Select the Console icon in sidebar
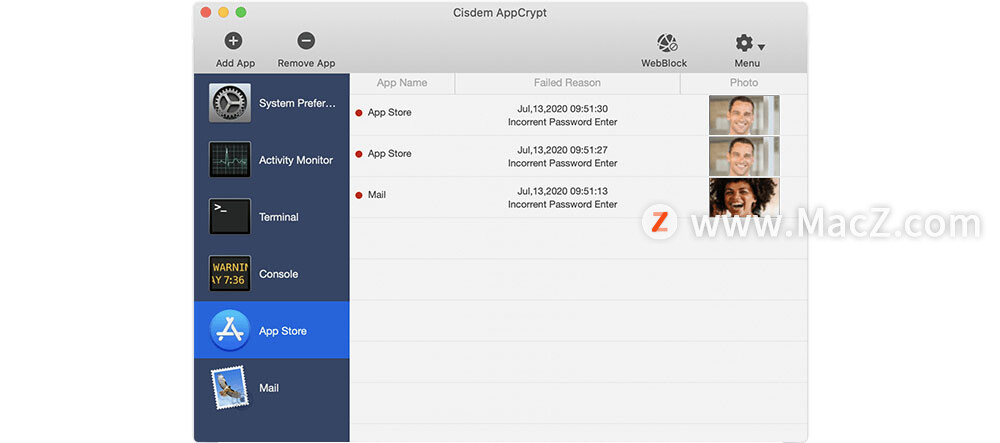The width and height of the screenshot is (1000, 443). tap(230, 273)
